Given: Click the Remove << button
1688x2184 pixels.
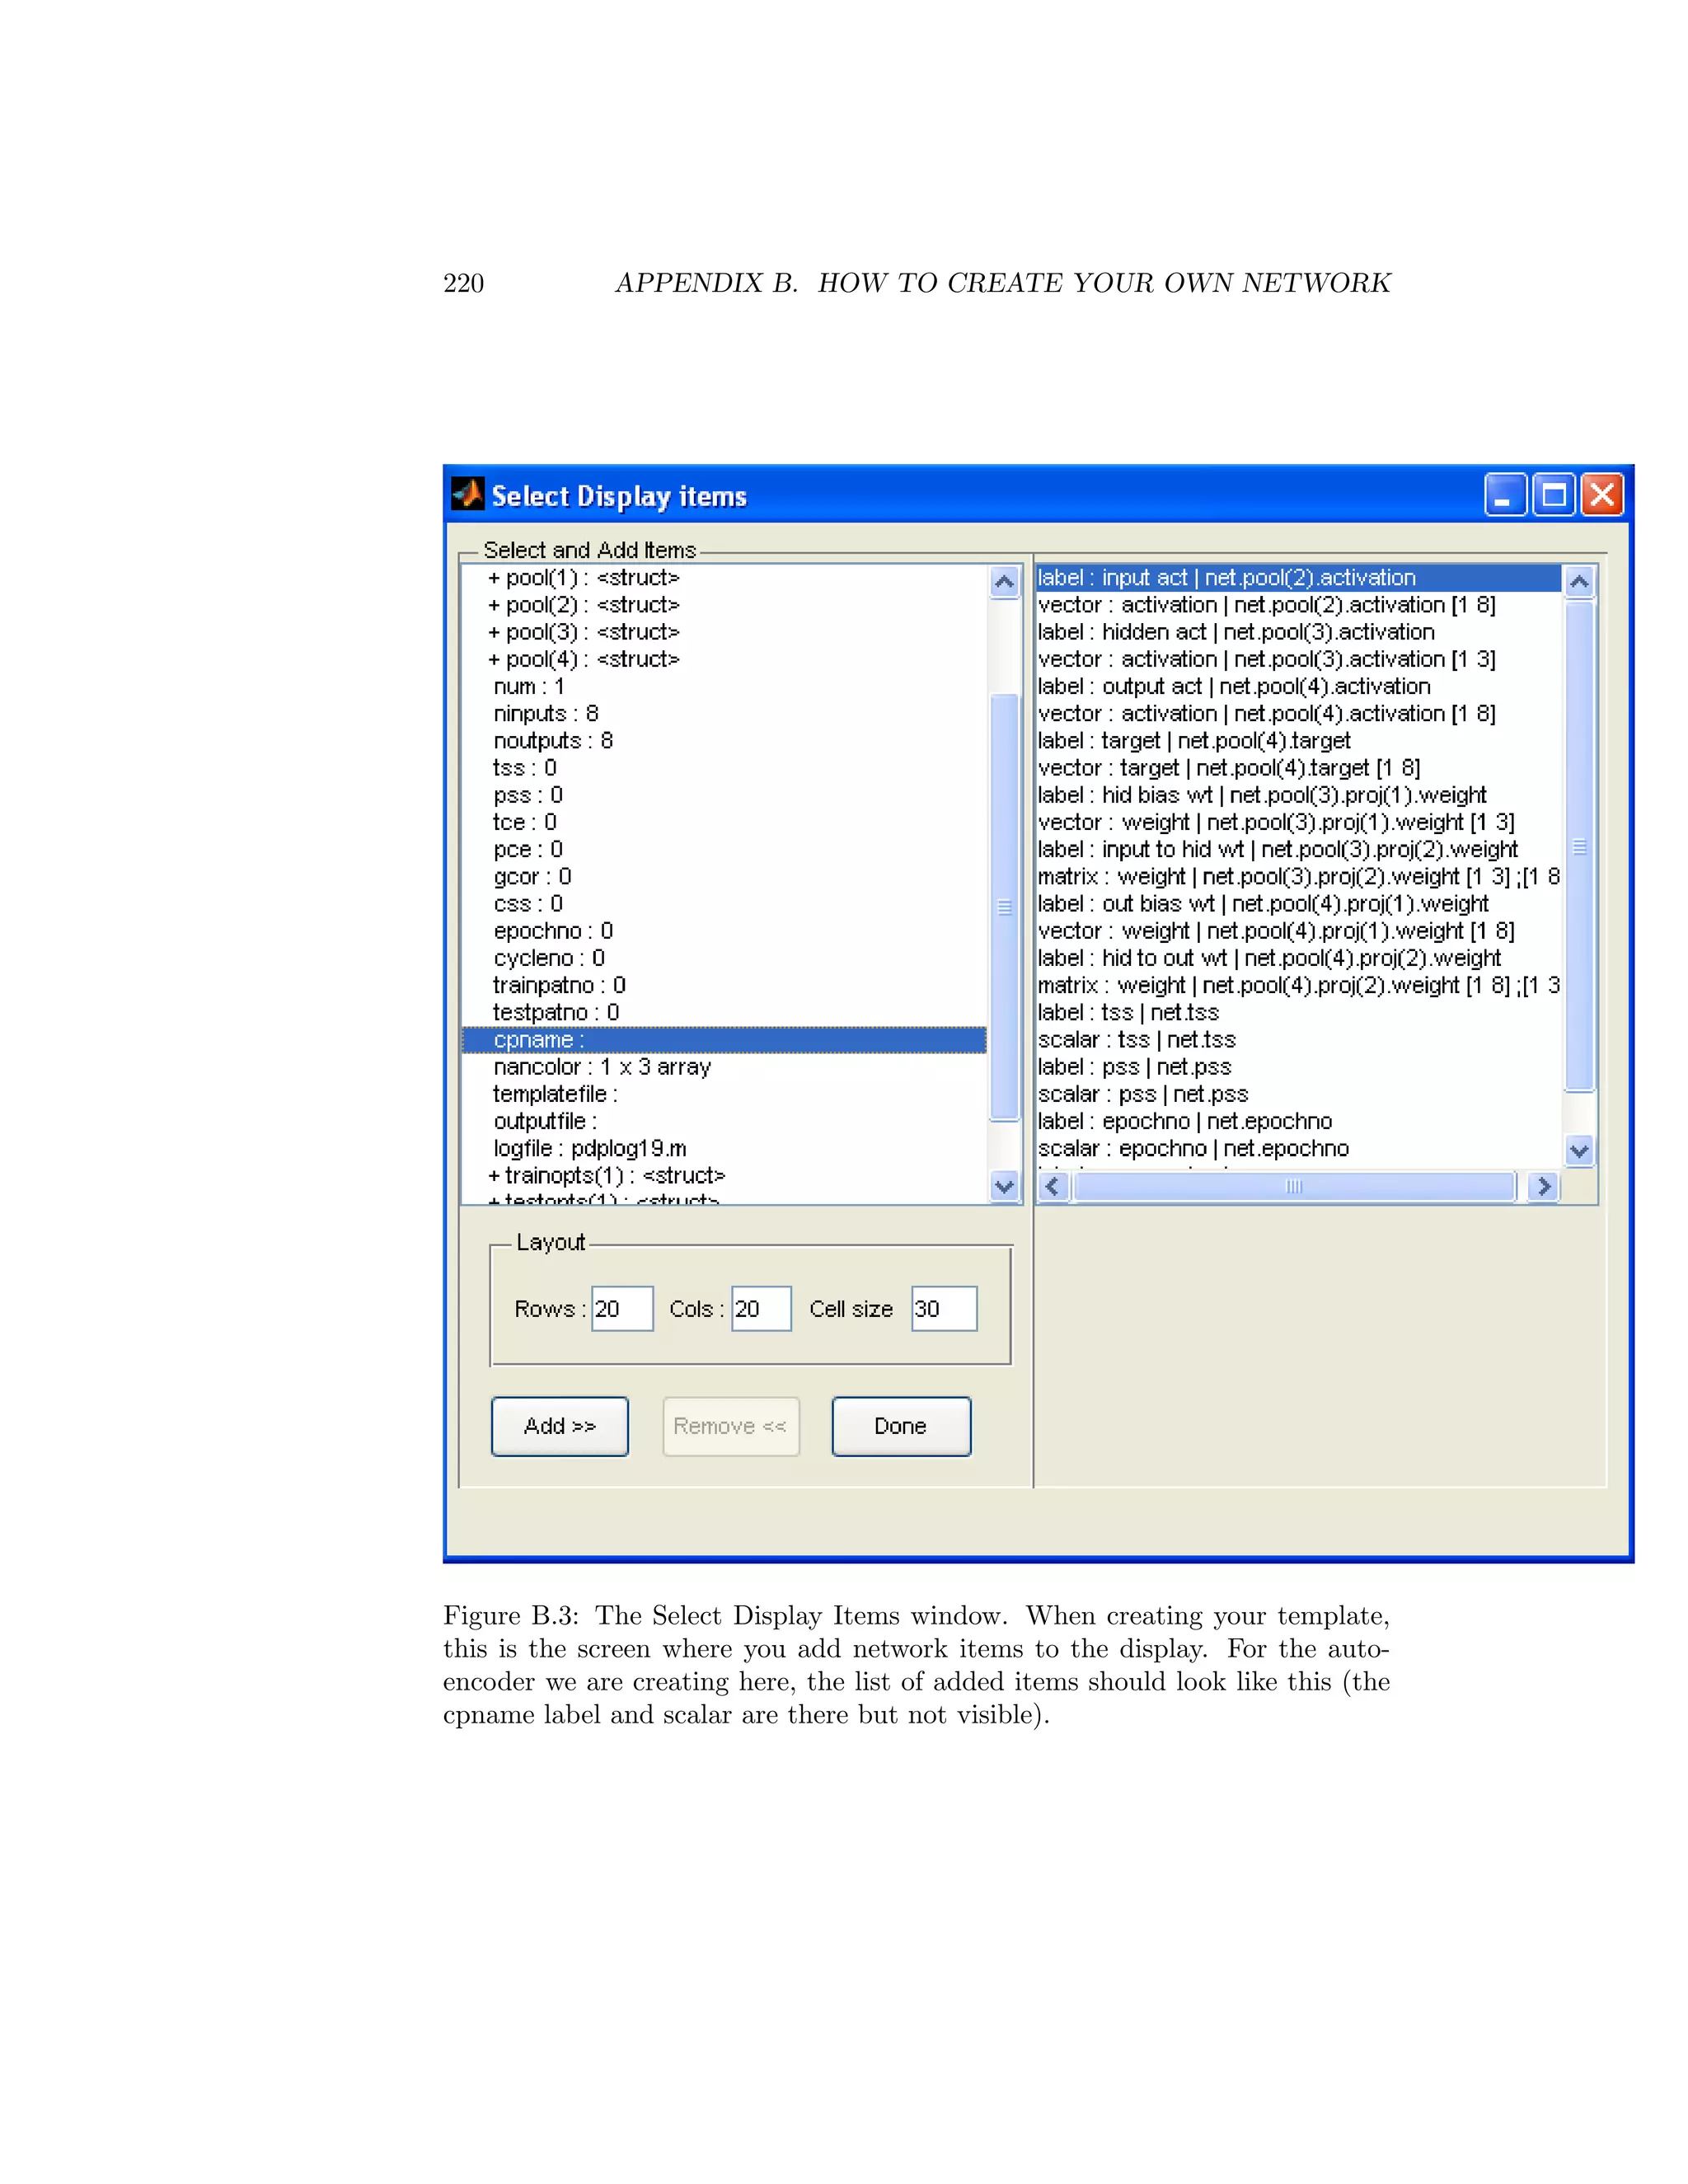Looking at the screenshot, I should pyautogui.click(x=731, y=1426).
